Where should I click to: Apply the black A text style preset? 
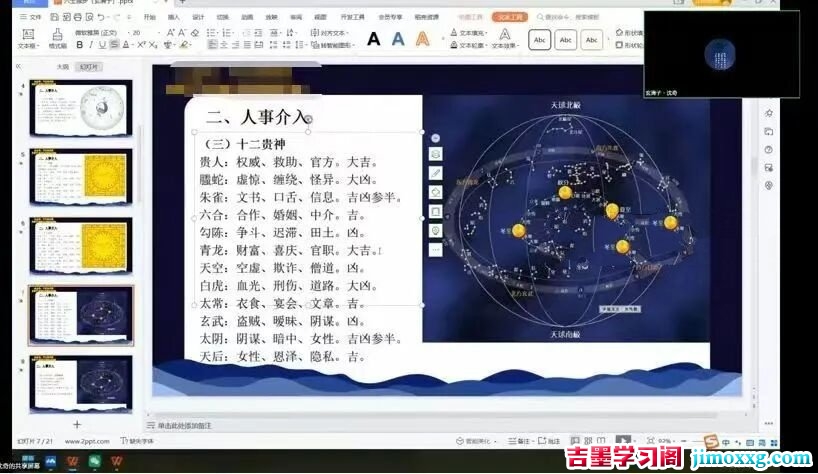pos(374,39)
